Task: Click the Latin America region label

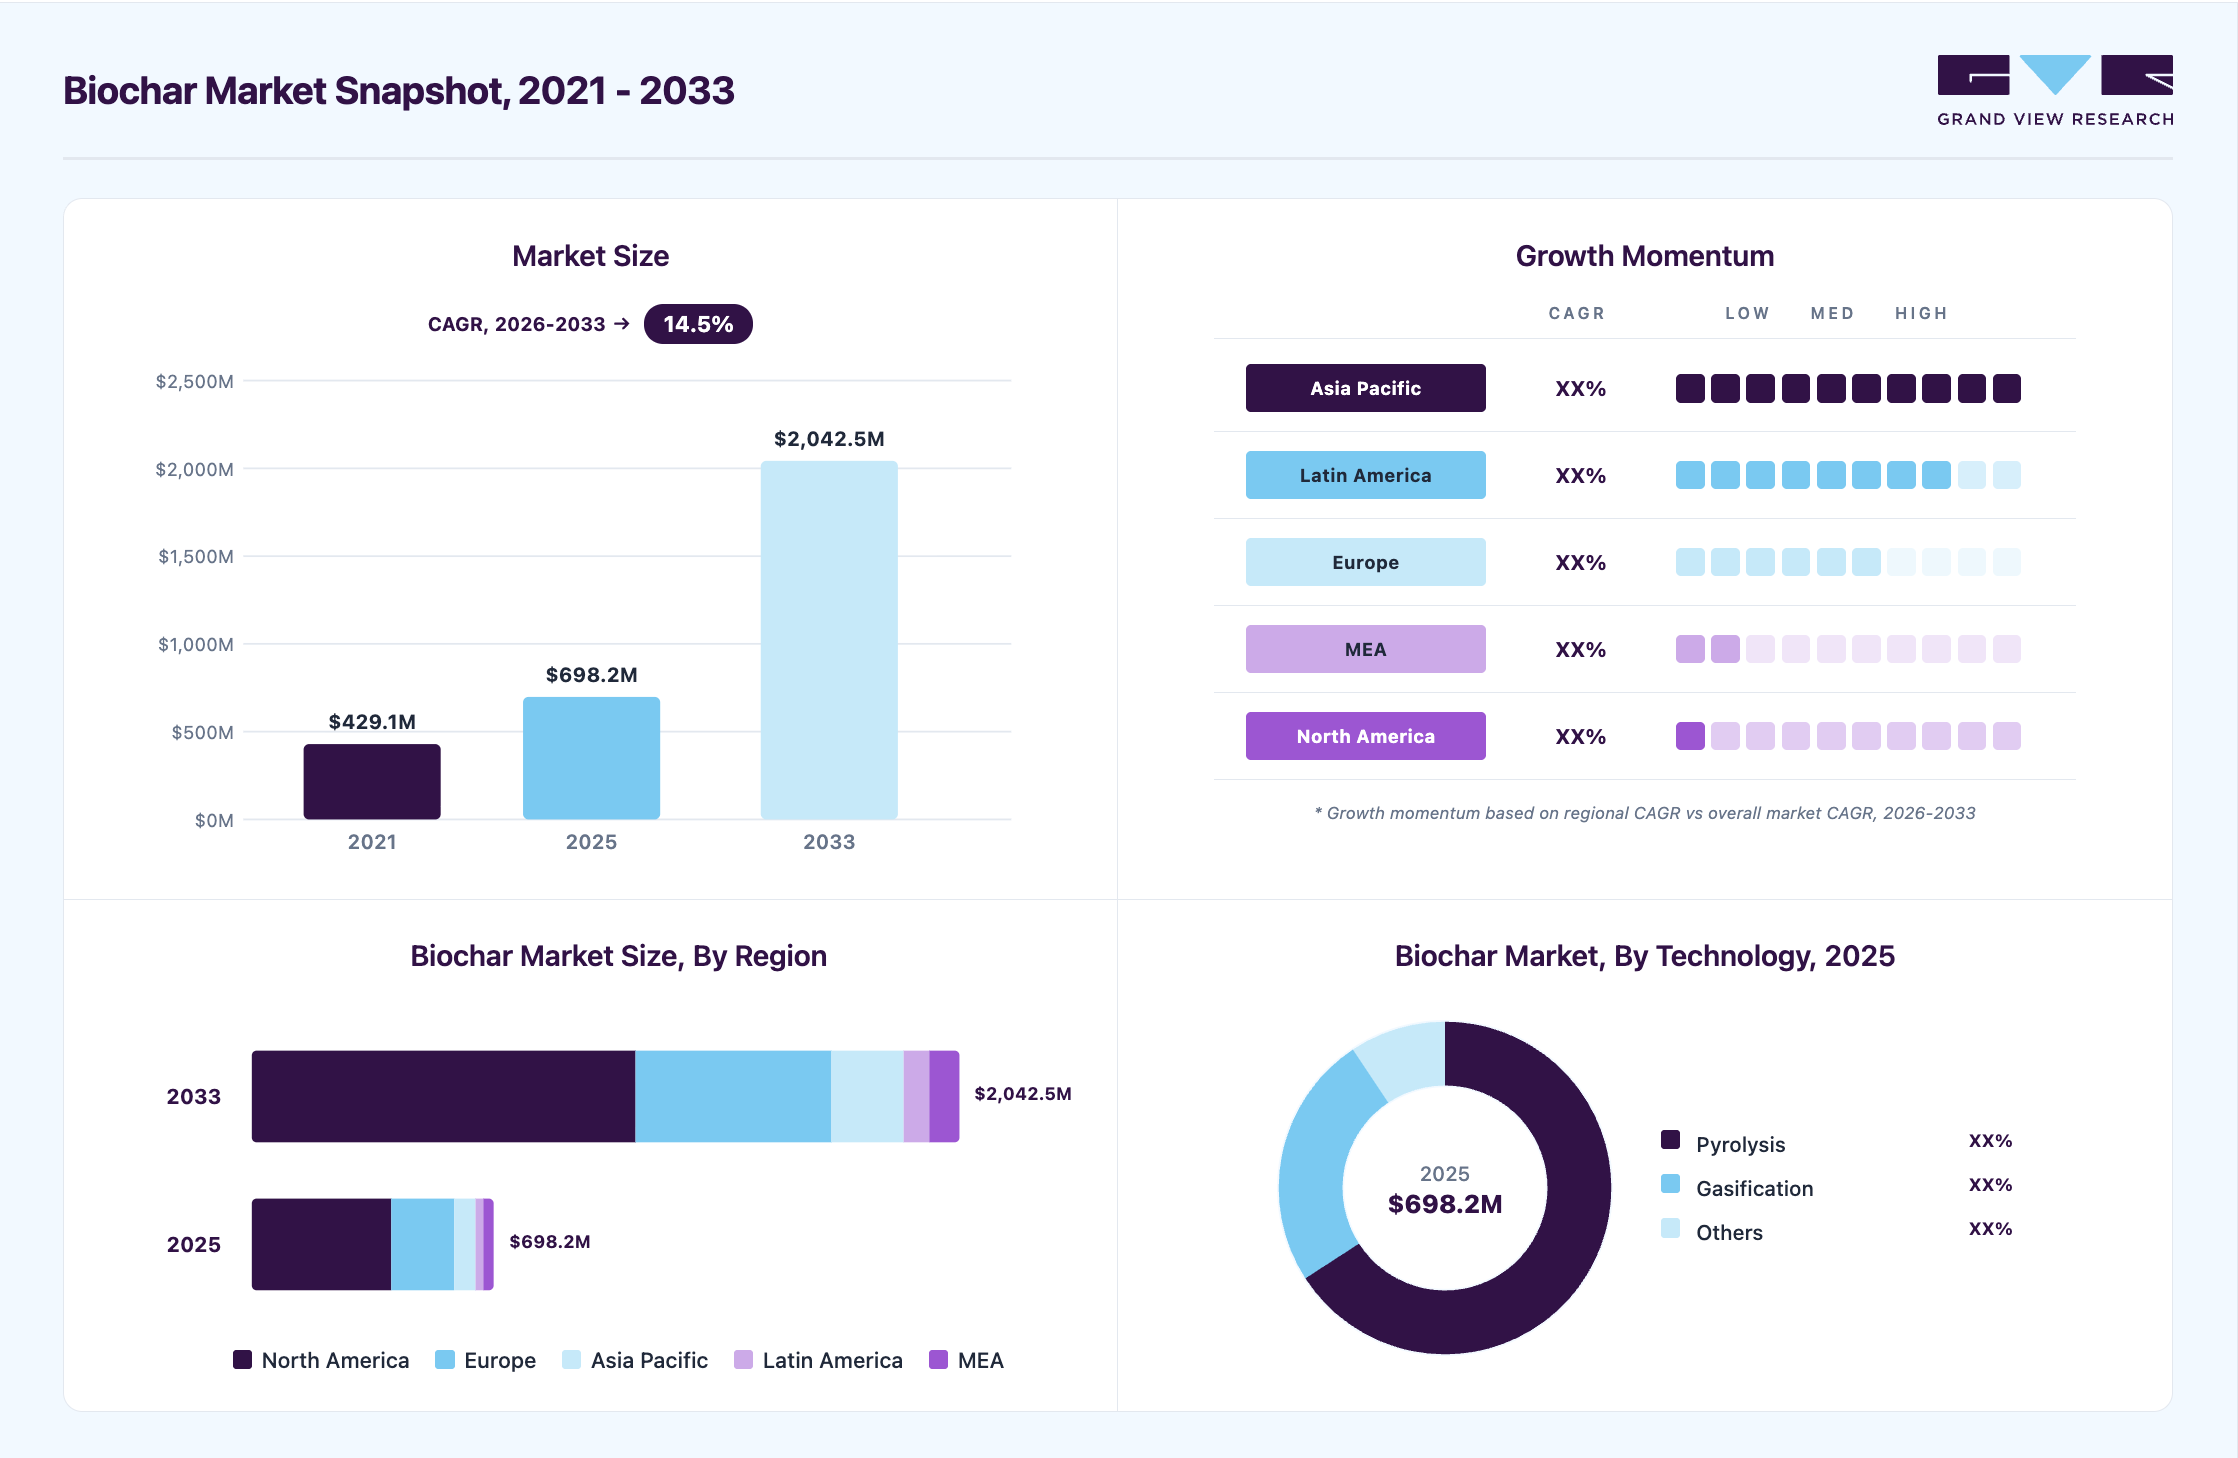Action: (1365, 475)
